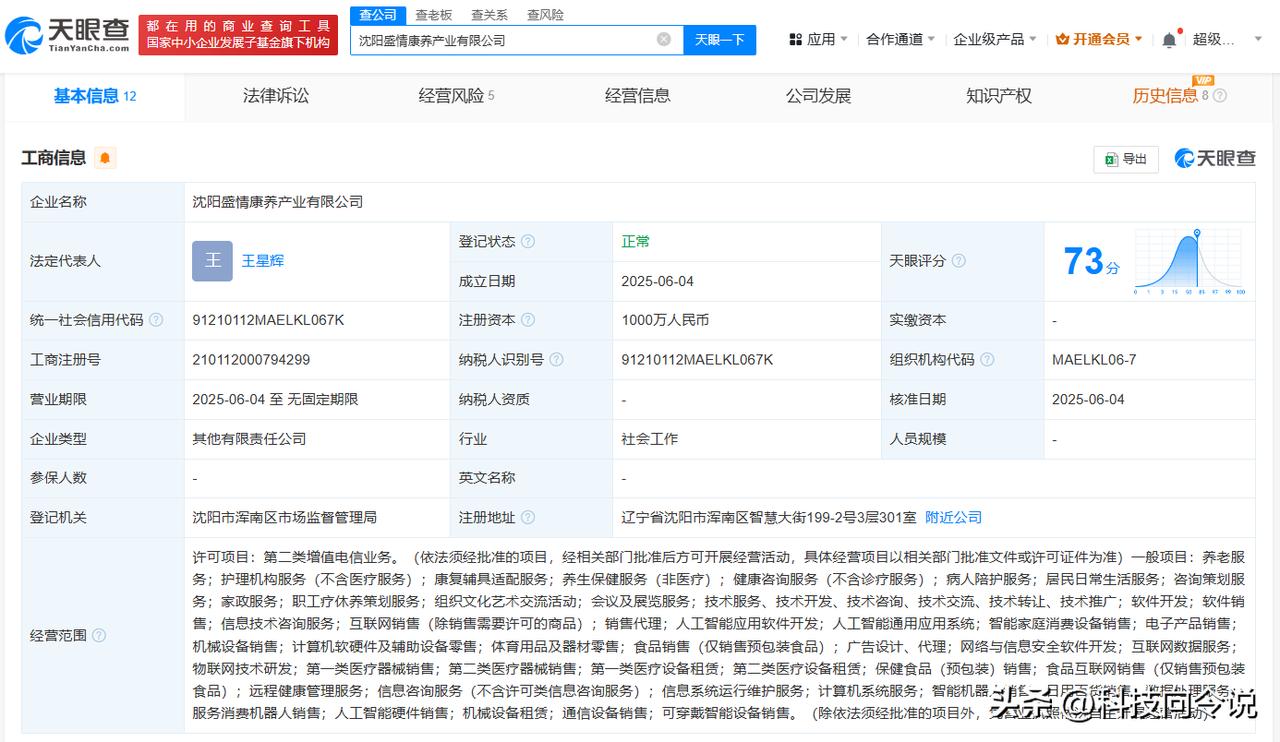
Task: Show help for 经营范围 question icon
Action: tap(99, 636)
